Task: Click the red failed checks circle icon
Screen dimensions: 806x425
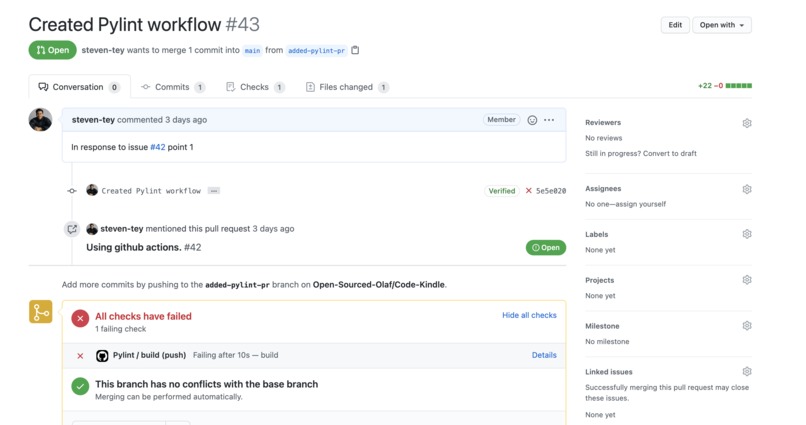Action: click(80, 319)
